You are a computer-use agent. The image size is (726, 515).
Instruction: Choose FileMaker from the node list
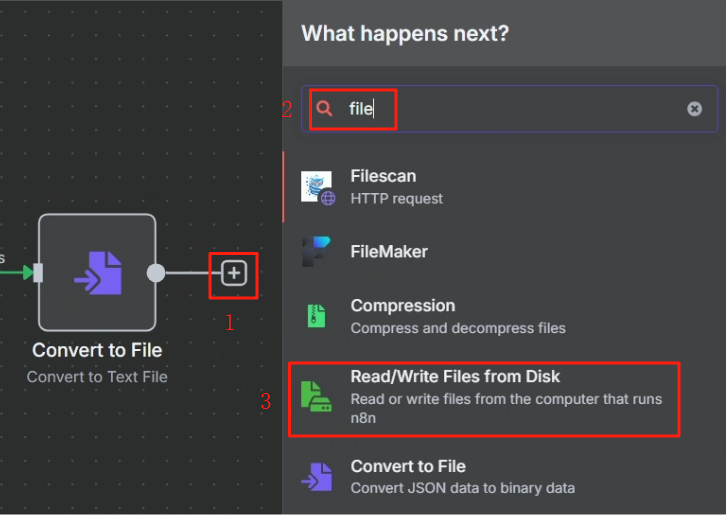pos(504,251)
